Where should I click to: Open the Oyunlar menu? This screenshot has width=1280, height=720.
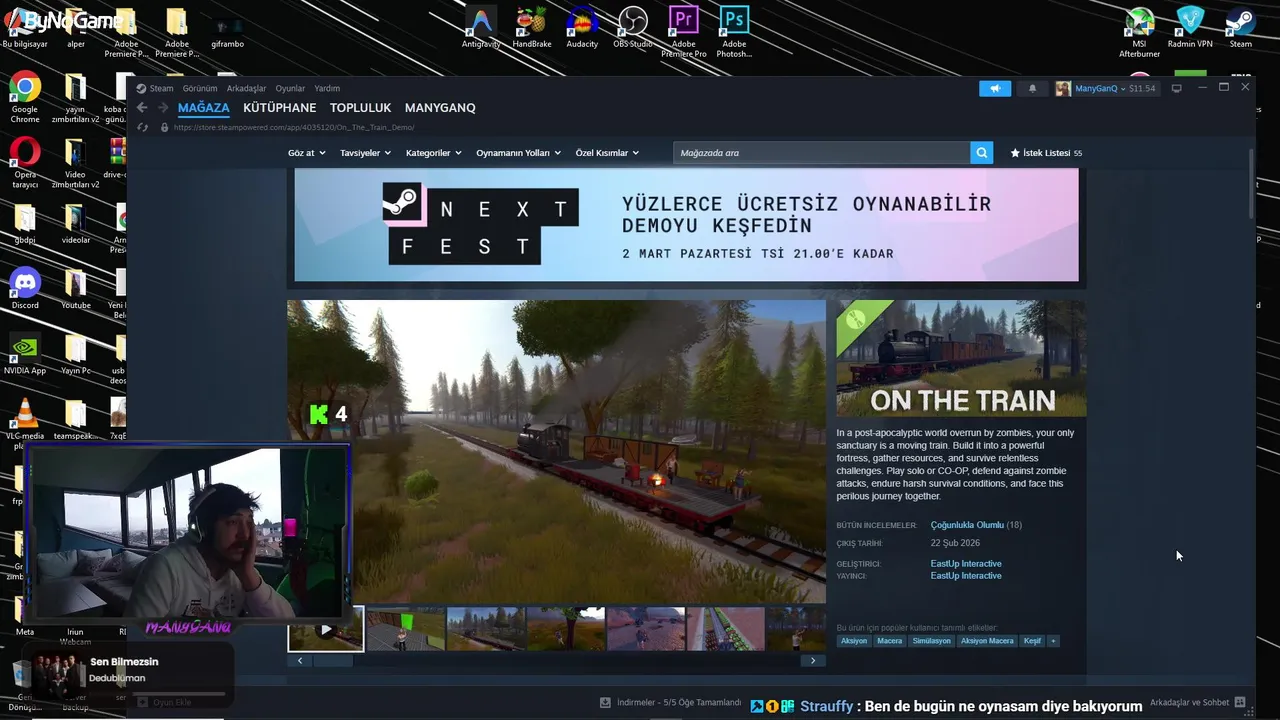coord(290,88)
